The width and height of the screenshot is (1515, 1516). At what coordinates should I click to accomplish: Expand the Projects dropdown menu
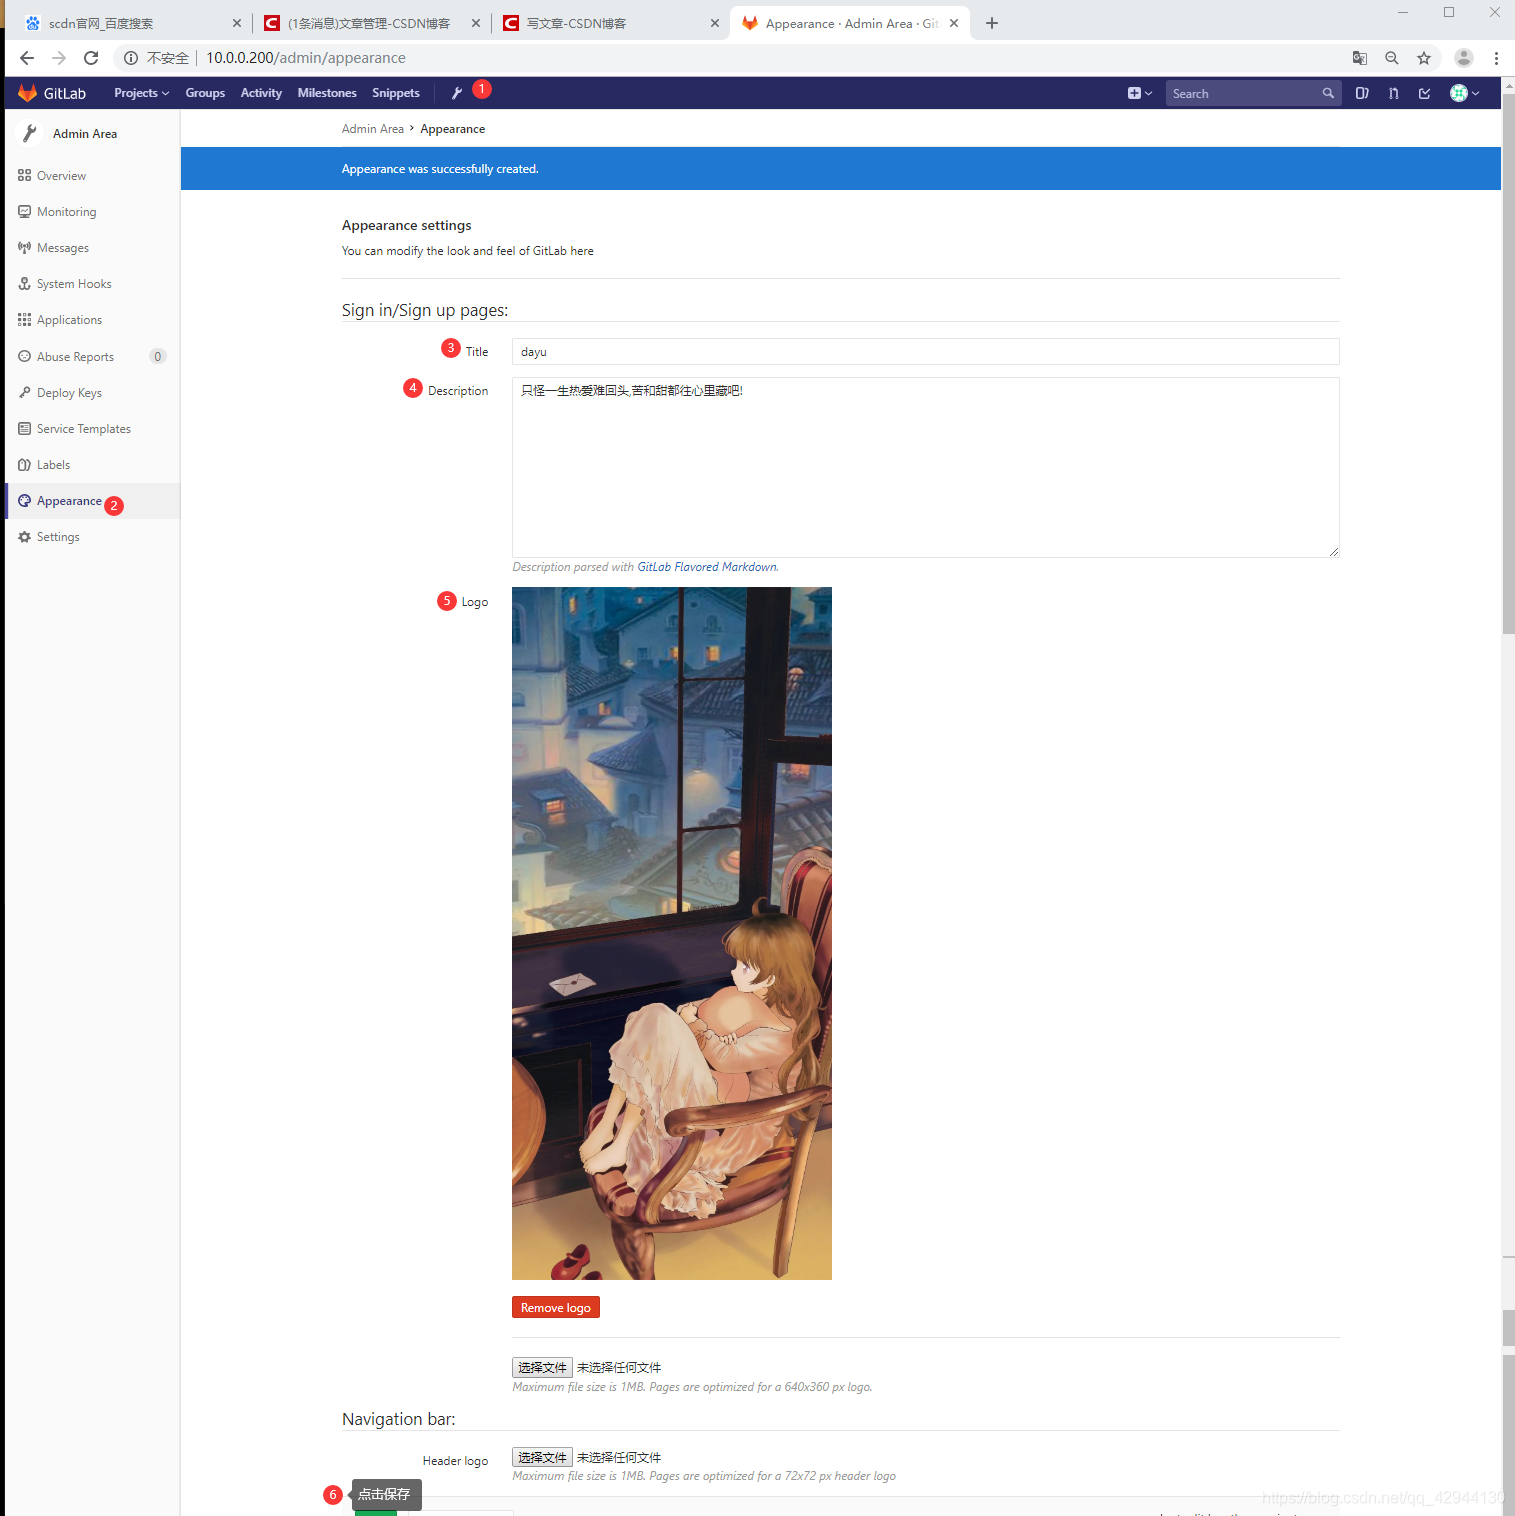pos(141,93)
